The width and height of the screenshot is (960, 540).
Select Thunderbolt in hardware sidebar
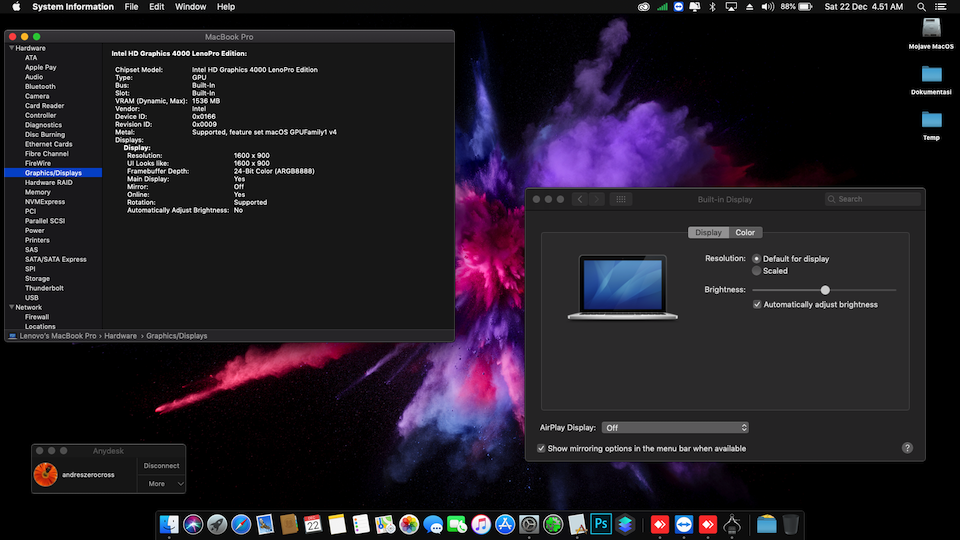(44, 288)
